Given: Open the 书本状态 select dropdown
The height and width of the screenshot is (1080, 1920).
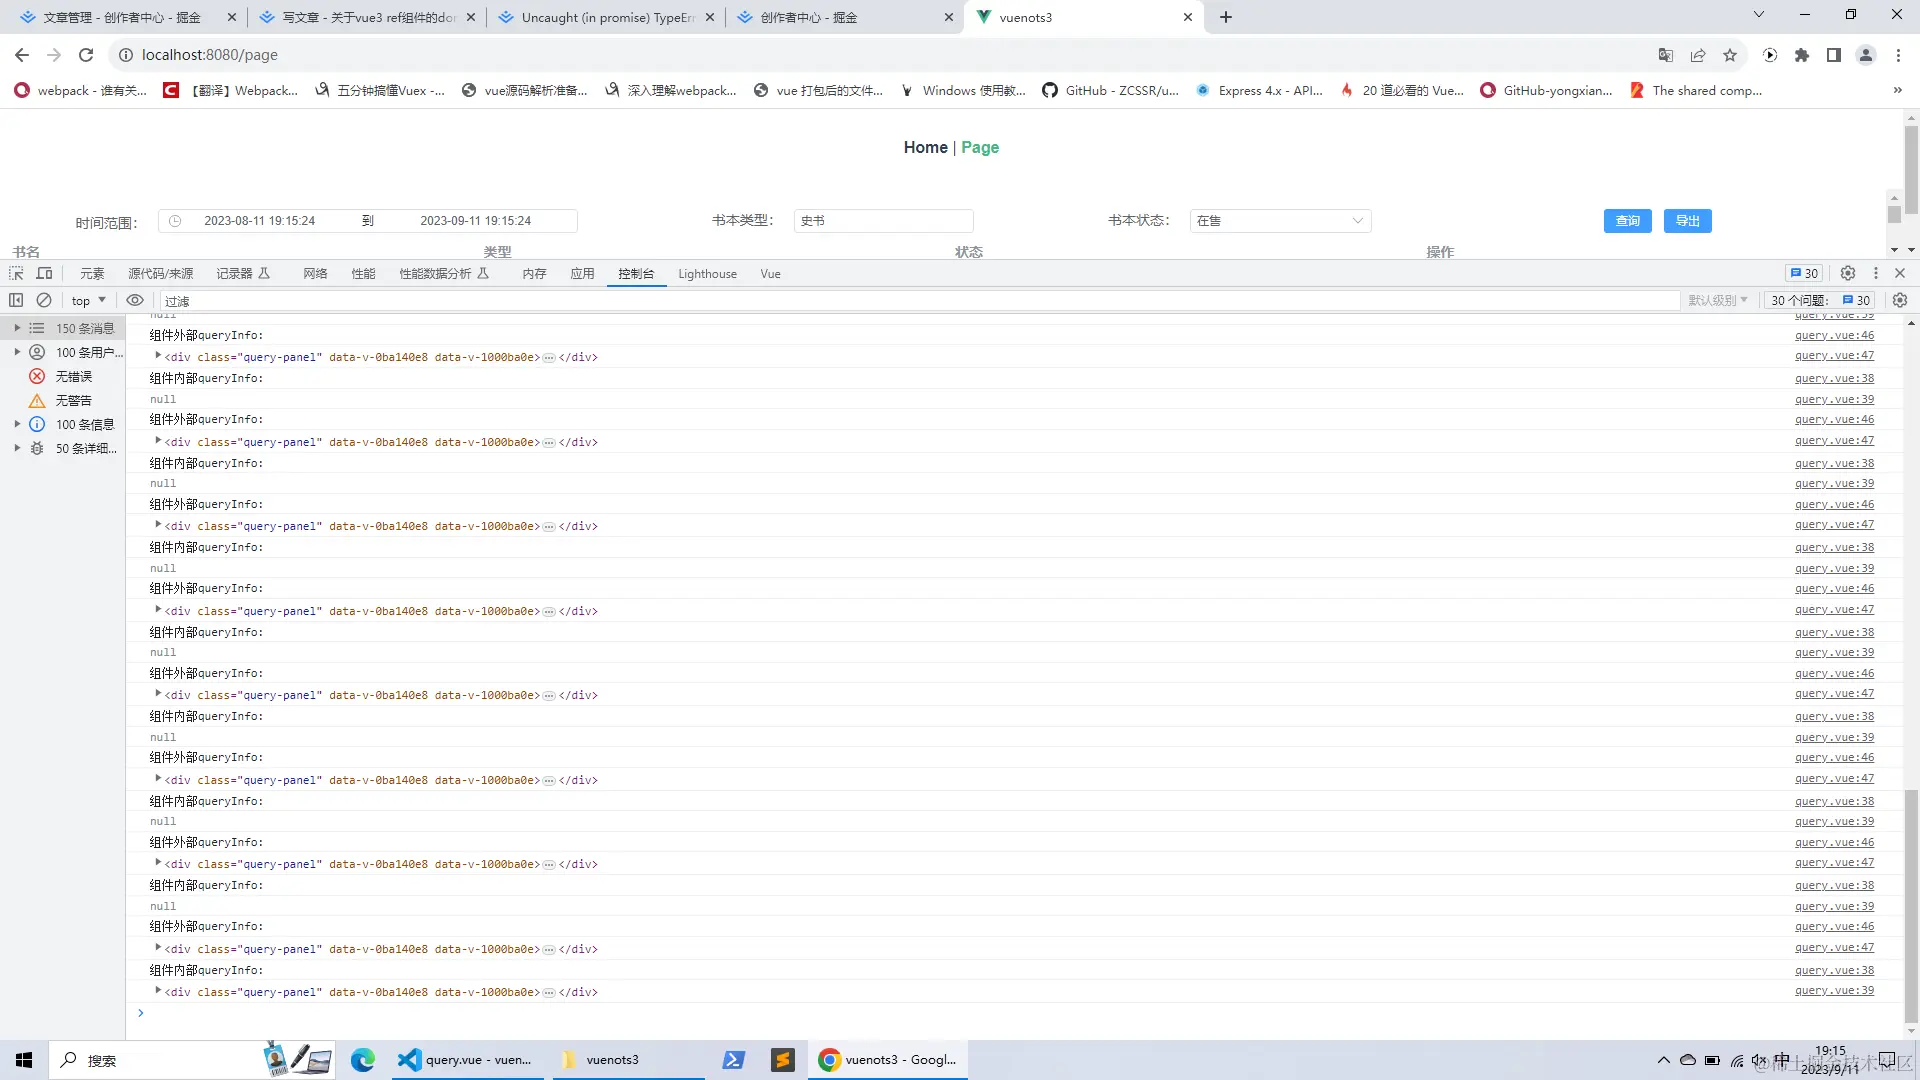Looking at the screenshot, I should pyautogui.click(x=1280, y=221).
